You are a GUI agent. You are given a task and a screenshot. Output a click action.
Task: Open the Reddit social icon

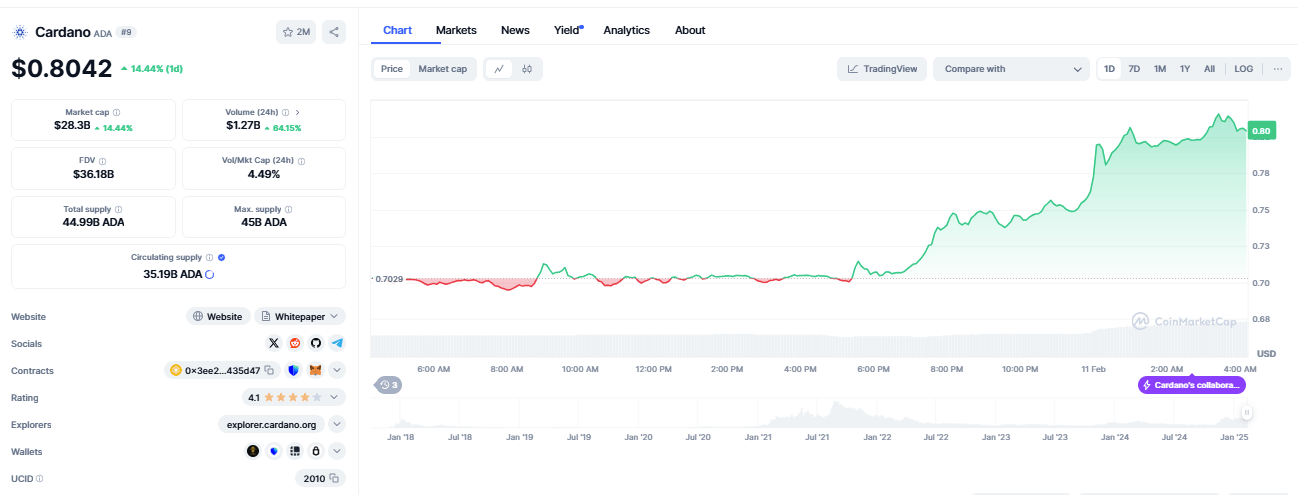point(295,343)
